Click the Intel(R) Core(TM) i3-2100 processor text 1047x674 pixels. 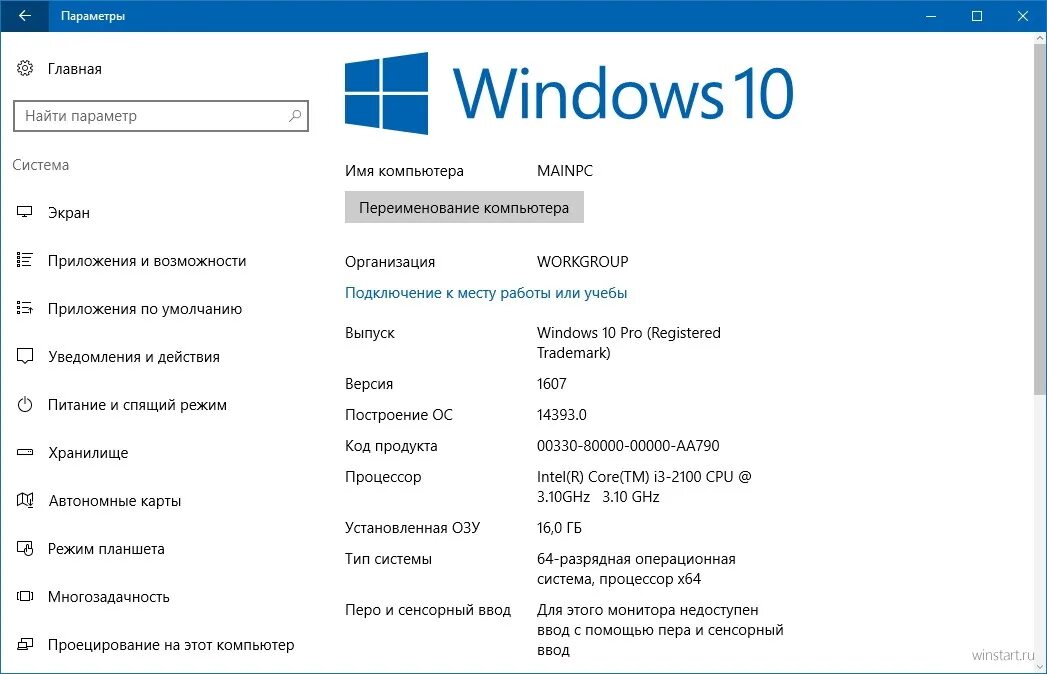click(x=644, y=487)
